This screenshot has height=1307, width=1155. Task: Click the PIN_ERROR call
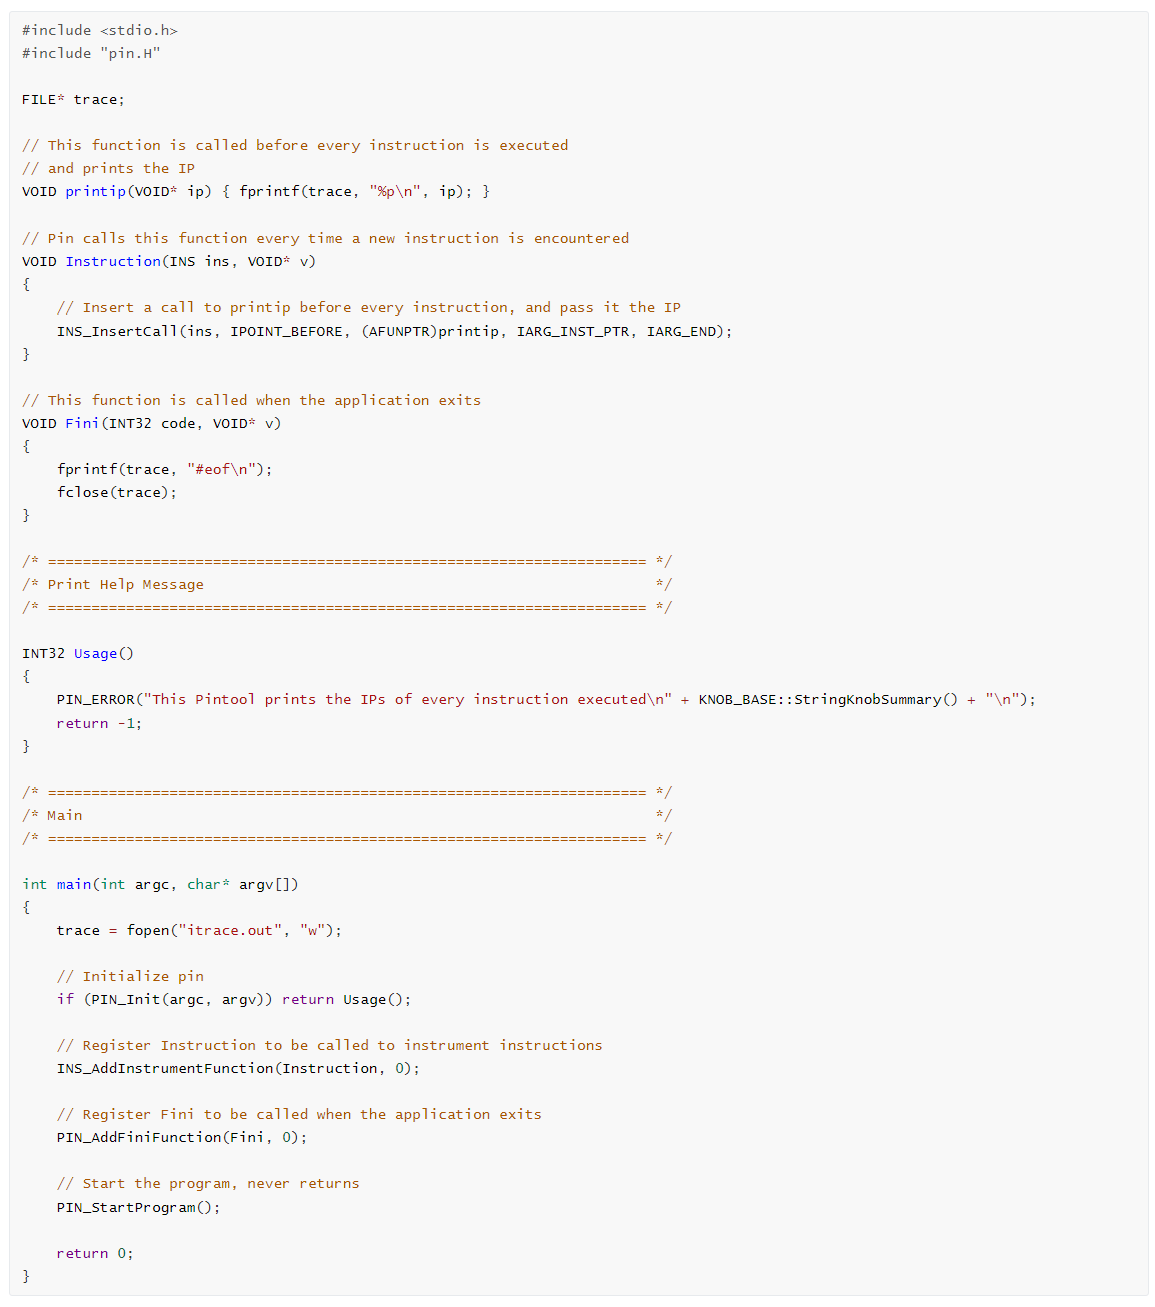tap(95, 699)
